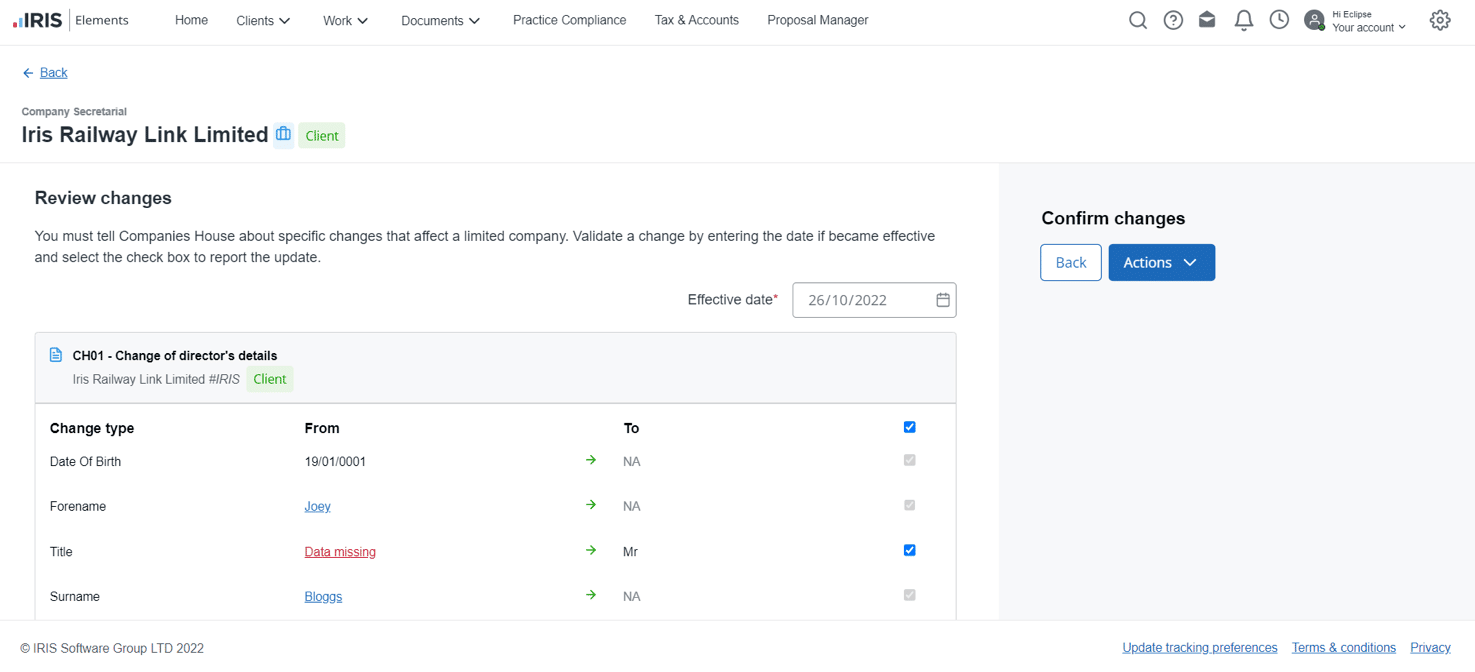Open the messages envelope icon
The height and width of the screenshot is (672, 1475).
point(1207,20)
